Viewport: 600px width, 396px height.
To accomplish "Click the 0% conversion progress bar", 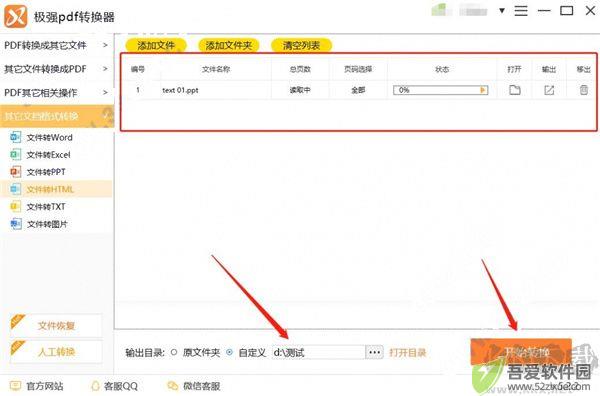I will click(440, 90).
